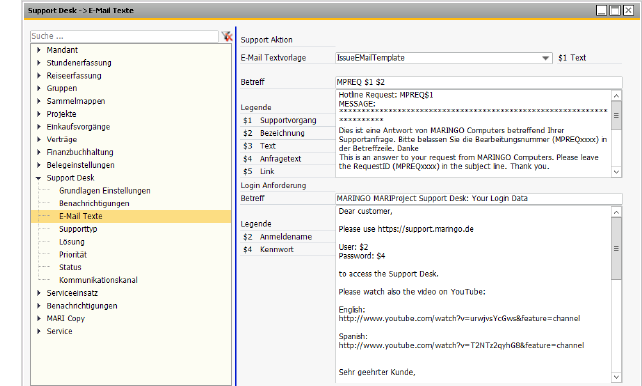Click the $4 Kennwort legend row
The width and height of the screenshot is (642, 386).
pos(287,249)
